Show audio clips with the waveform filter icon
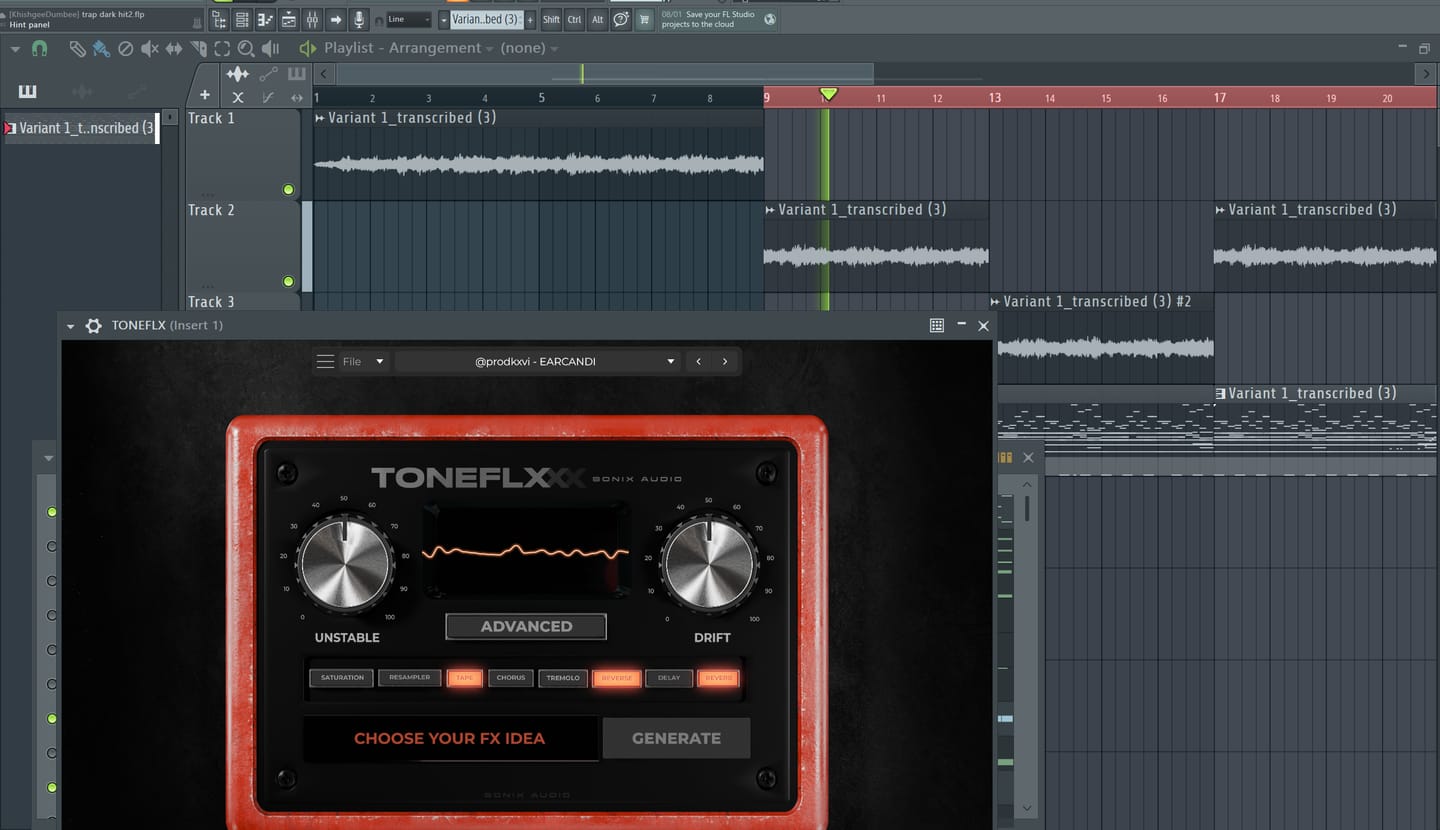1440x830 pixels. 237,74
